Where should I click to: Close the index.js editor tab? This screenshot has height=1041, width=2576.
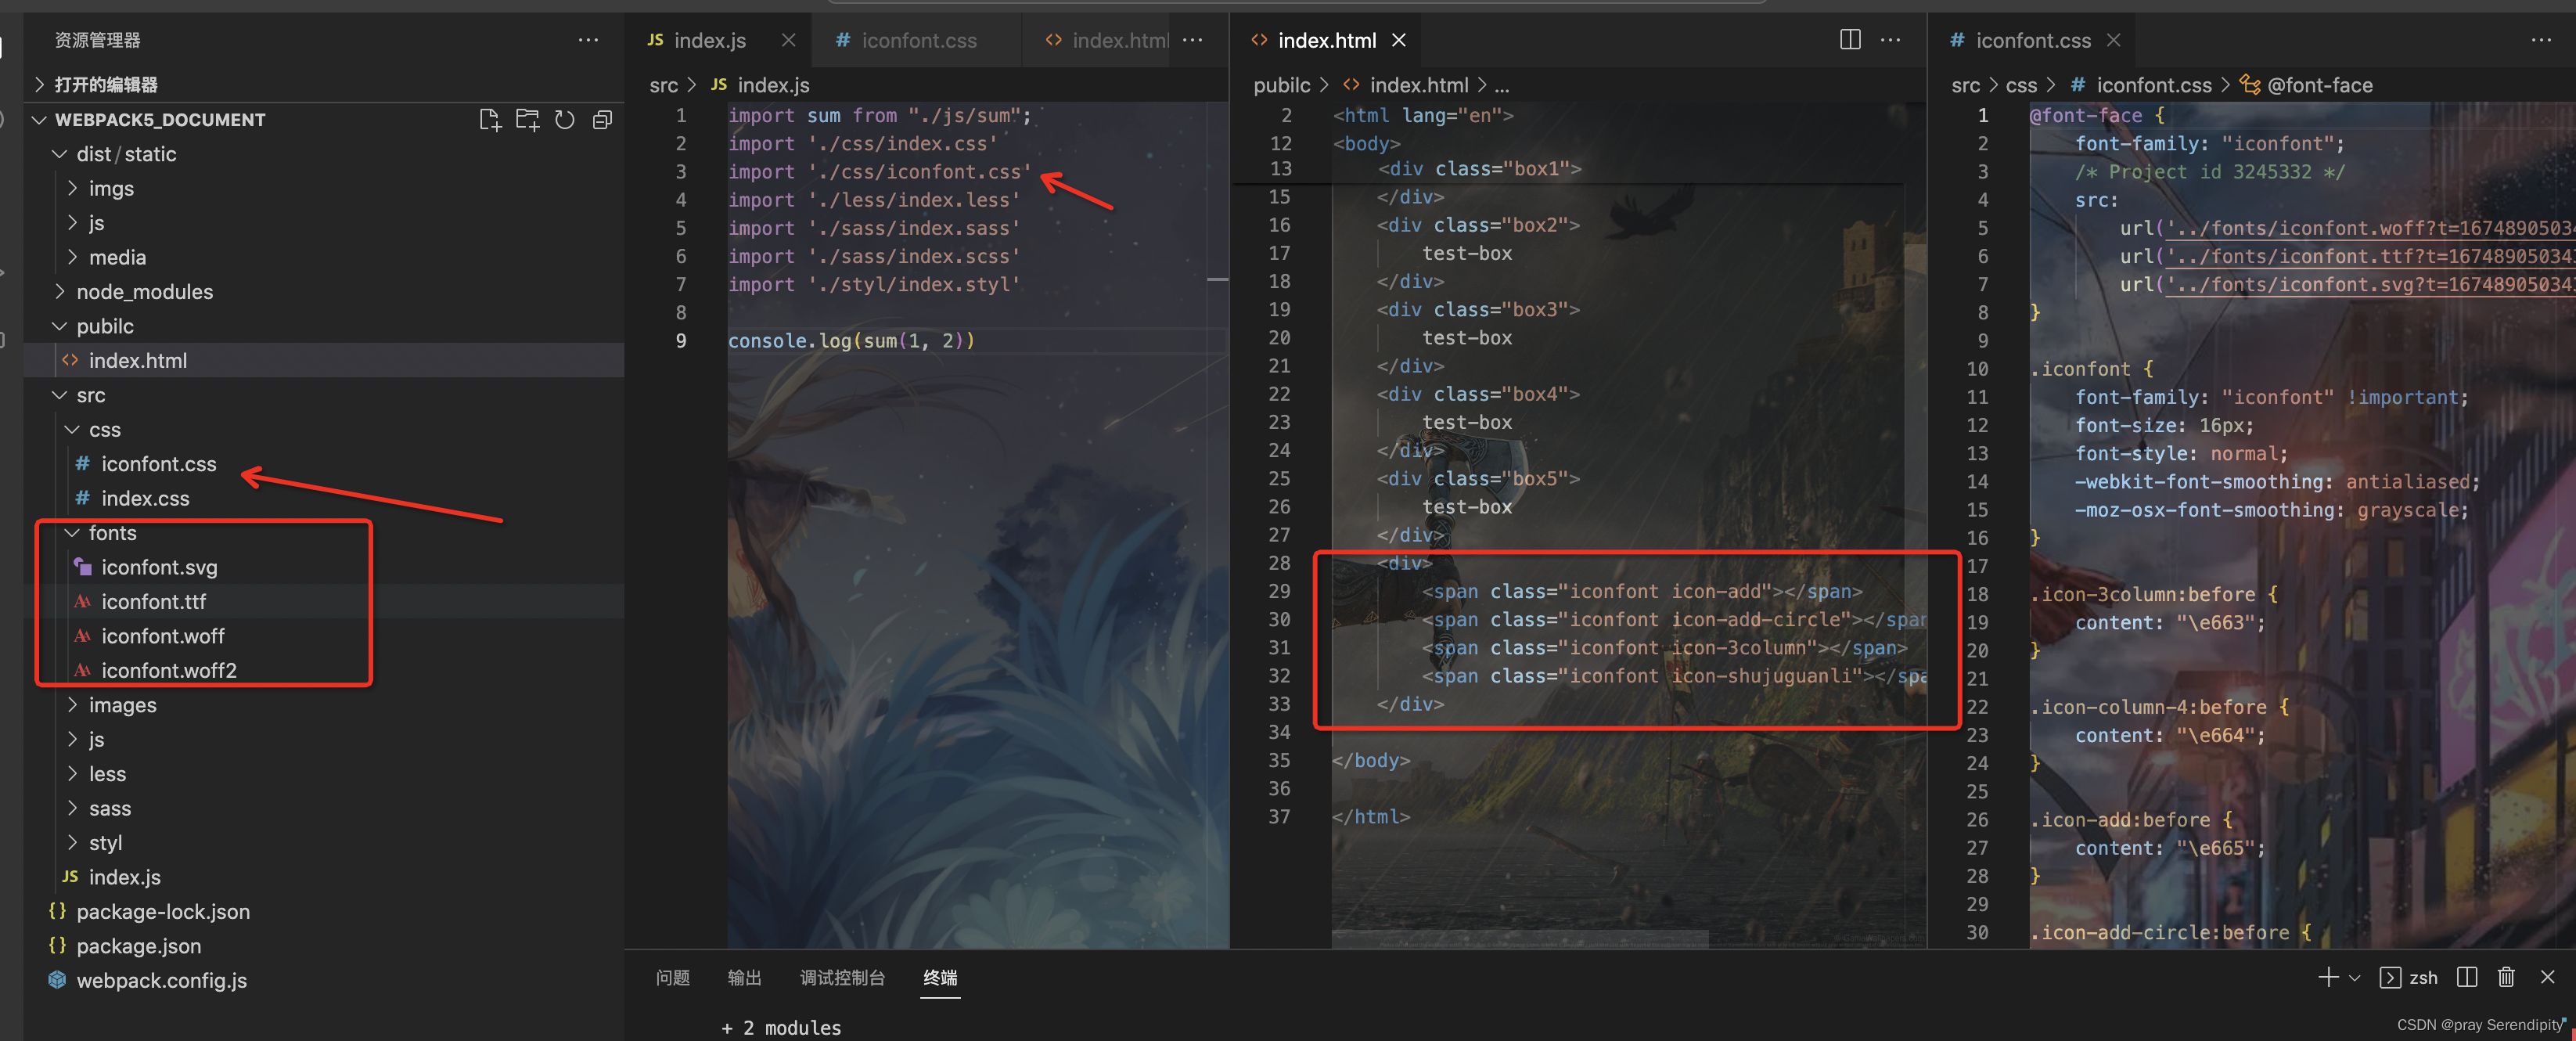pos(788,40)
